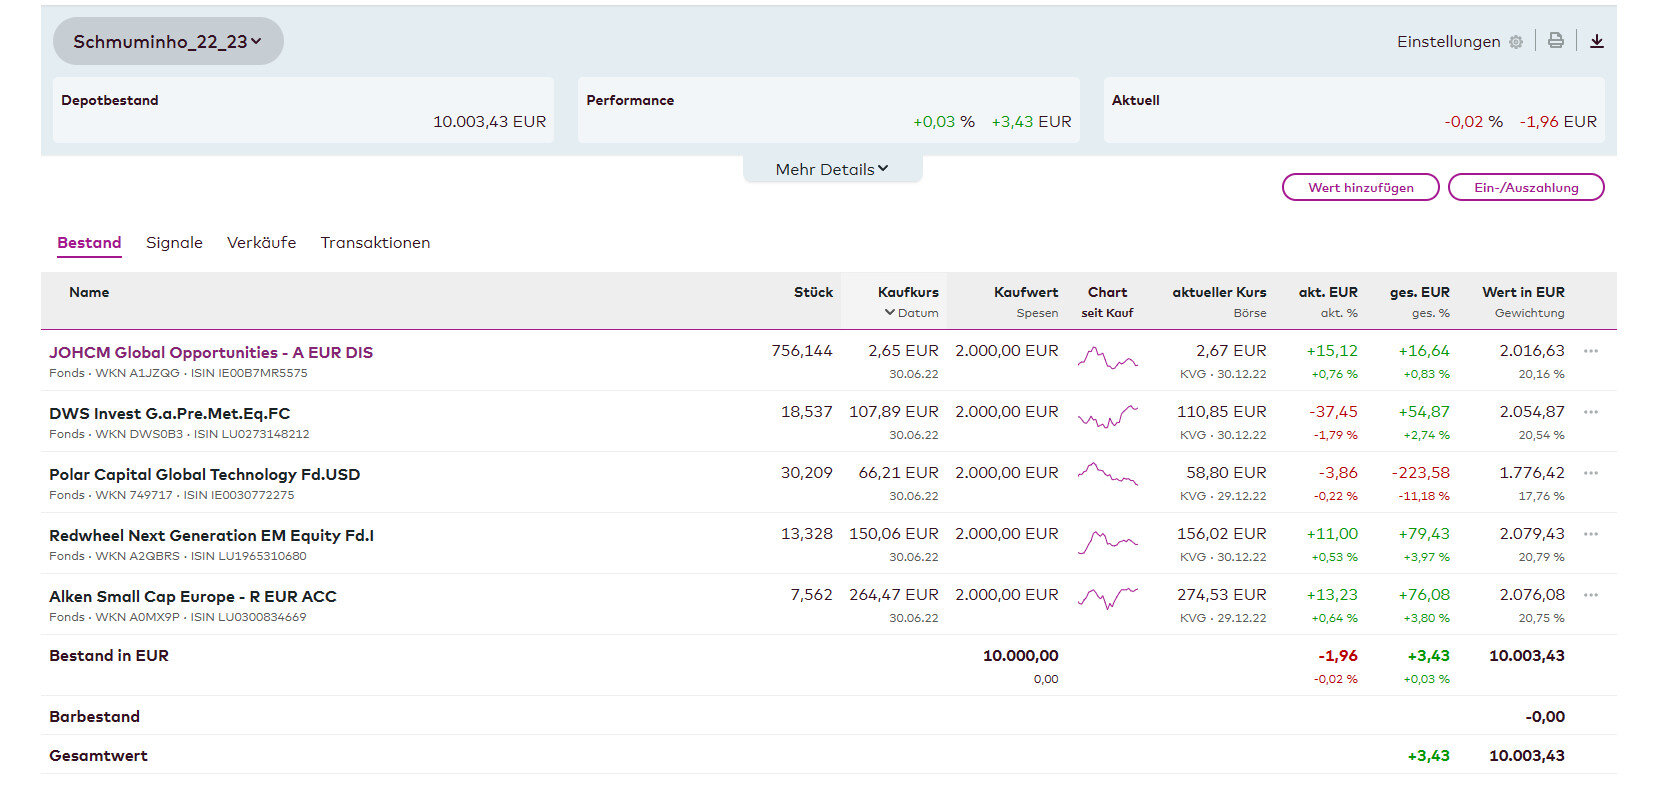Switch to the Signale tab
The height and width of the screenshot is (791, 1665).
coord(174,242)
